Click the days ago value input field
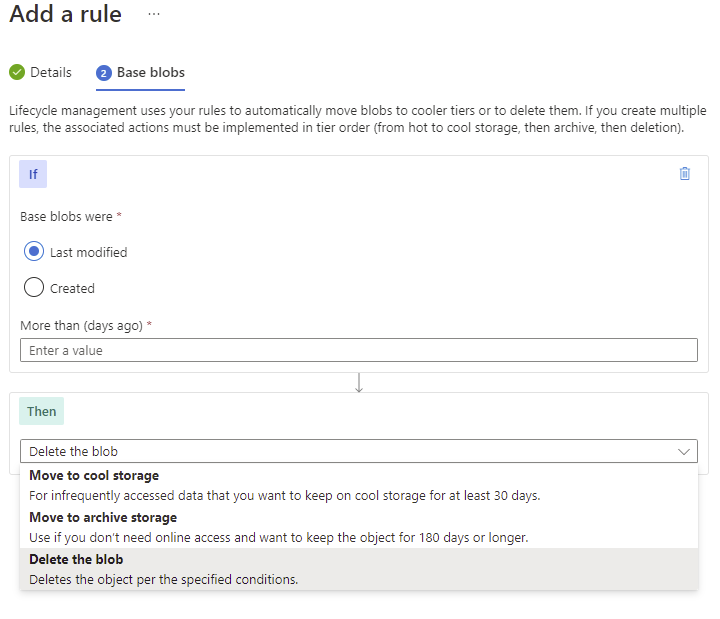This screenshot has width=720, height=619. pyautogui.click(x=358, y=350)
